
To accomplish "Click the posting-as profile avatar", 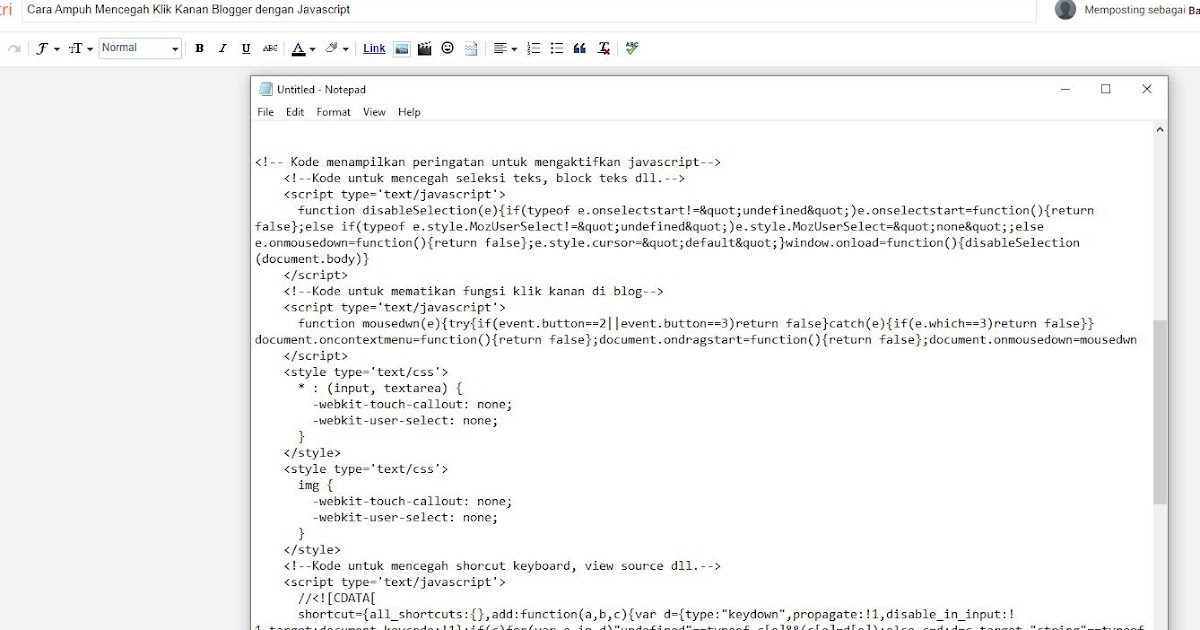I will (x=1066, y=9).
